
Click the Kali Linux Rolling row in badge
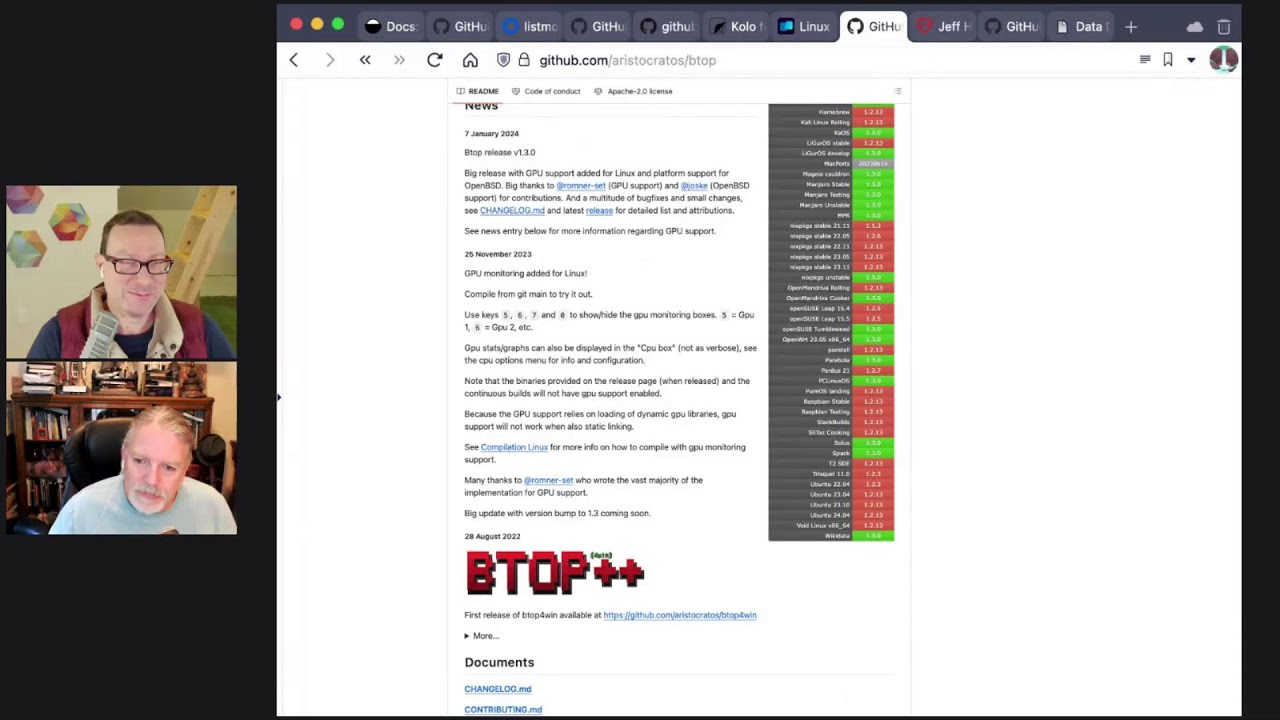click(x=831, y=122)
